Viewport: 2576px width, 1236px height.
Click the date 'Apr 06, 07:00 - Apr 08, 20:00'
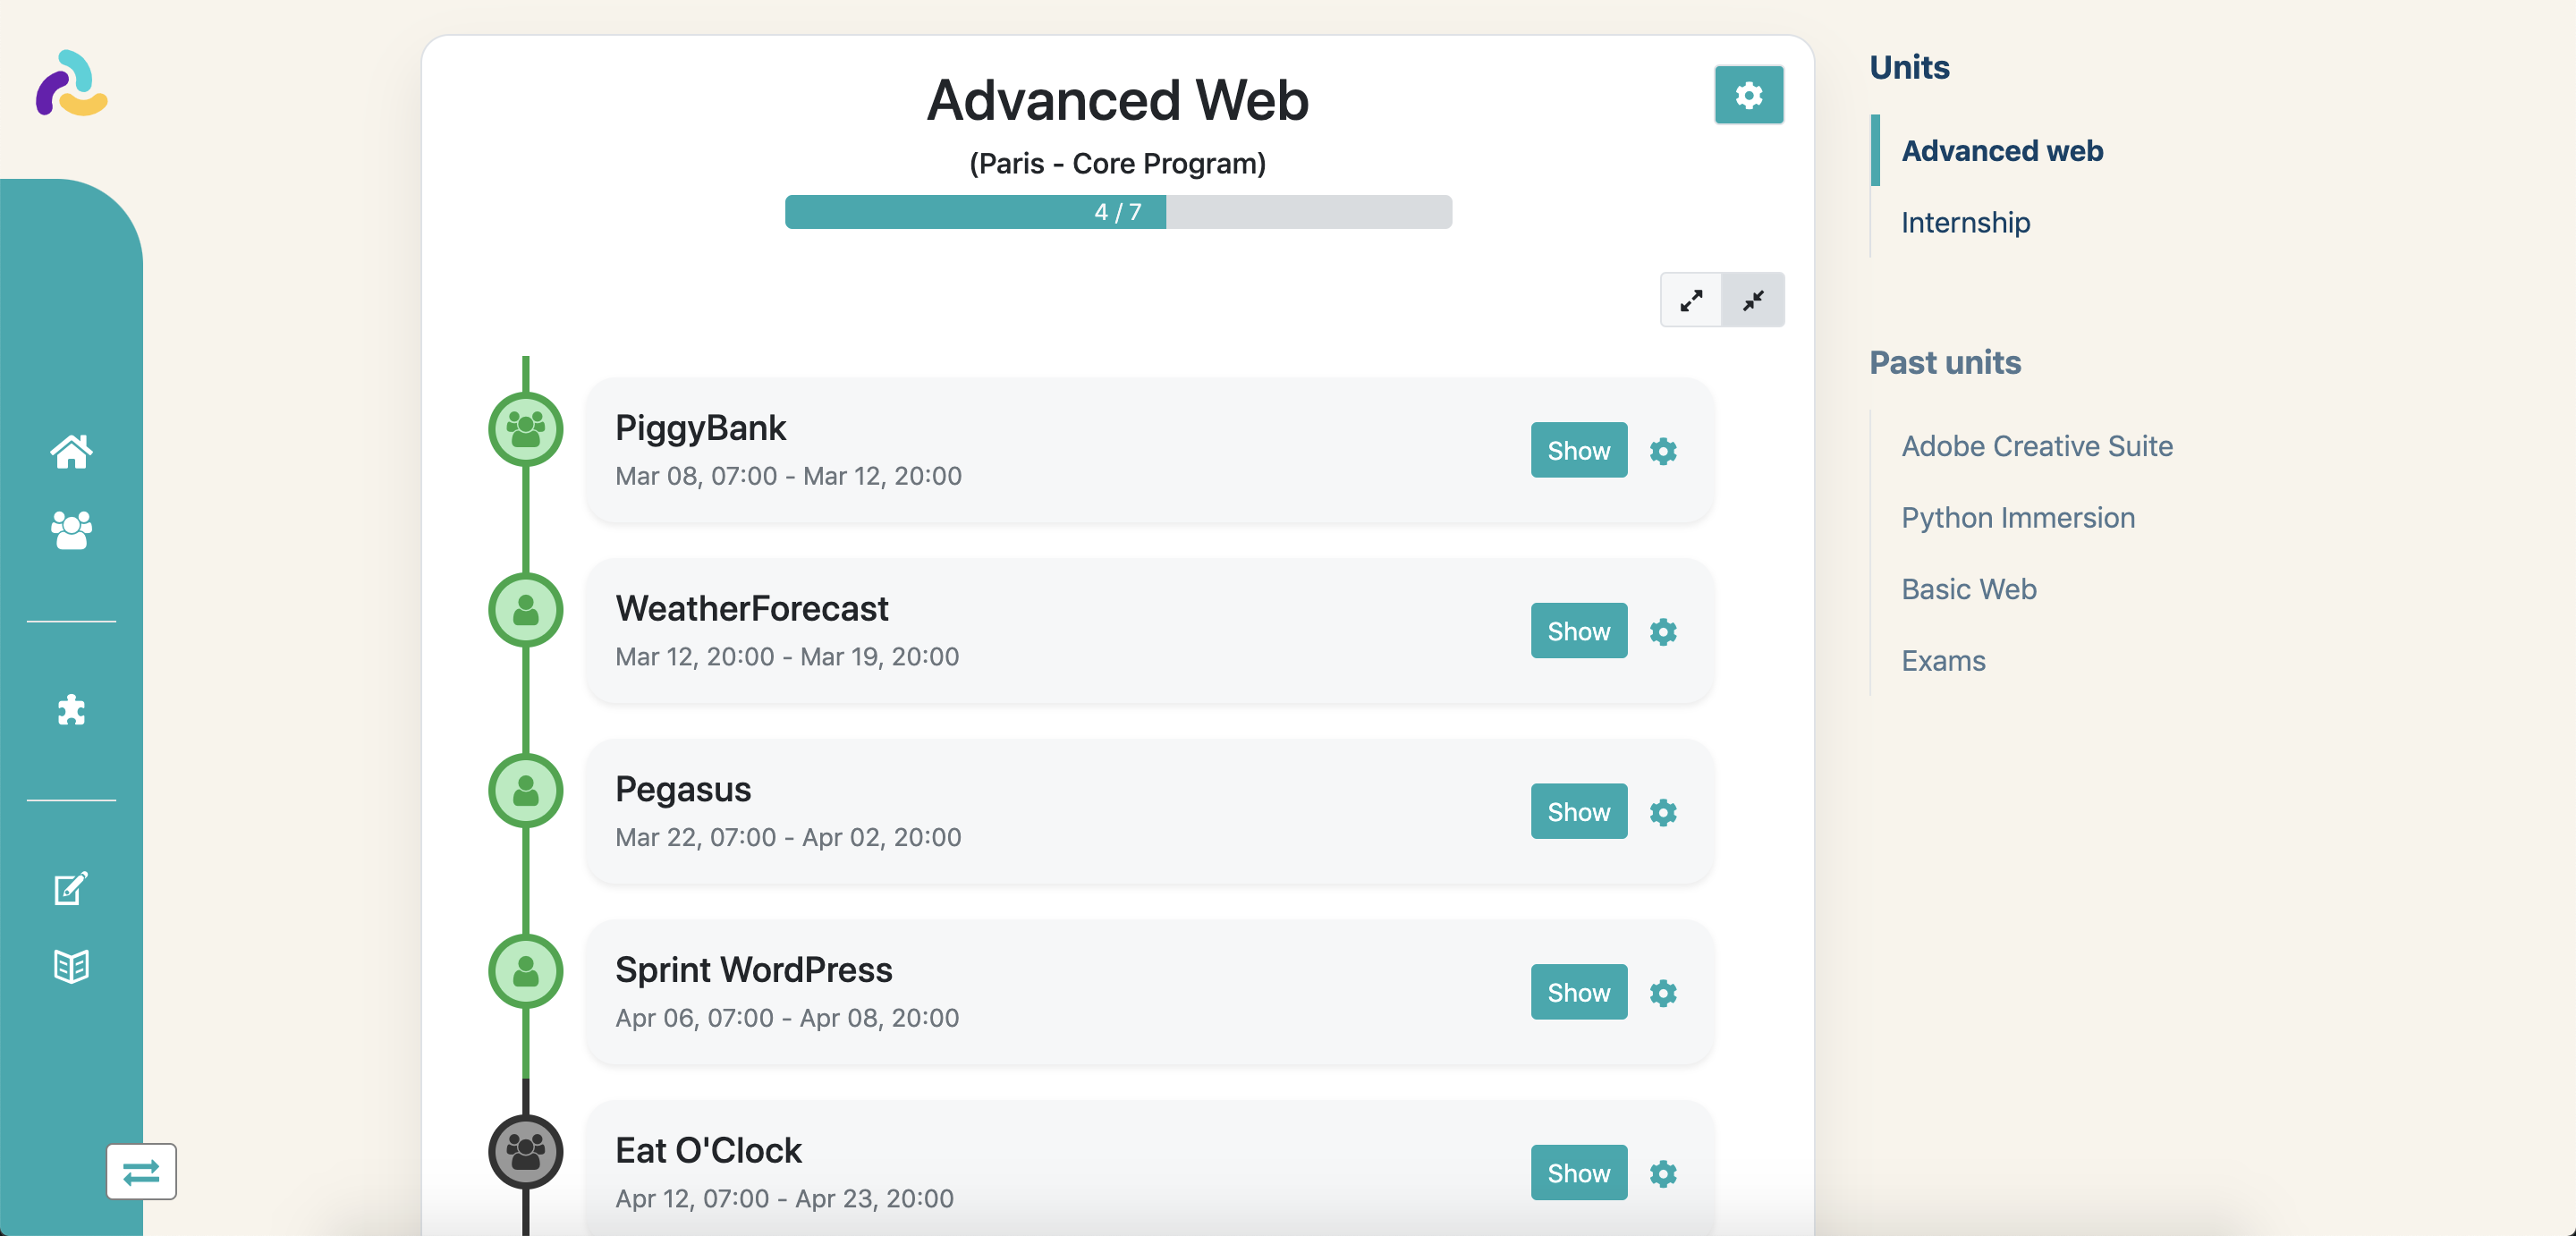787,1018
